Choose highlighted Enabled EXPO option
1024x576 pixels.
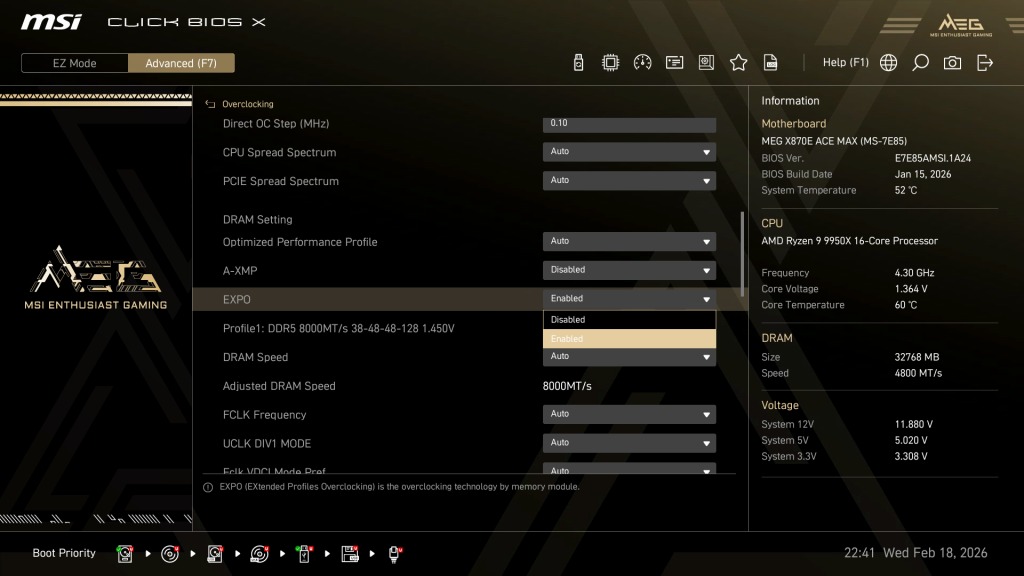[629, 338]
